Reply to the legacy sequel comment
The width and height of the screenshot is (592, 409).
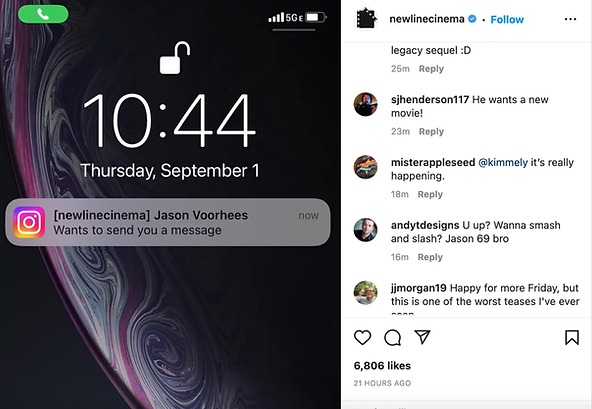[x=431, y=69]
